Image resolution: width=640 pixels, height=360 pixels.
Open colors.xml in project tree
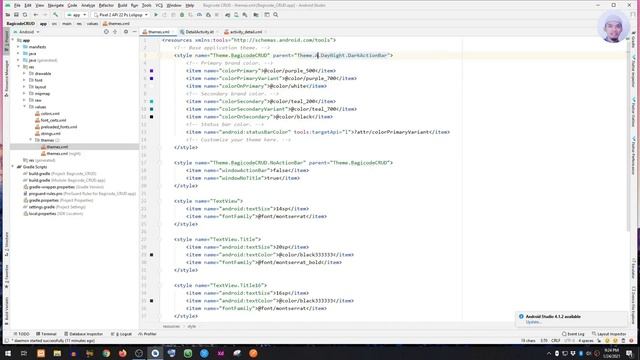point(47,113)
